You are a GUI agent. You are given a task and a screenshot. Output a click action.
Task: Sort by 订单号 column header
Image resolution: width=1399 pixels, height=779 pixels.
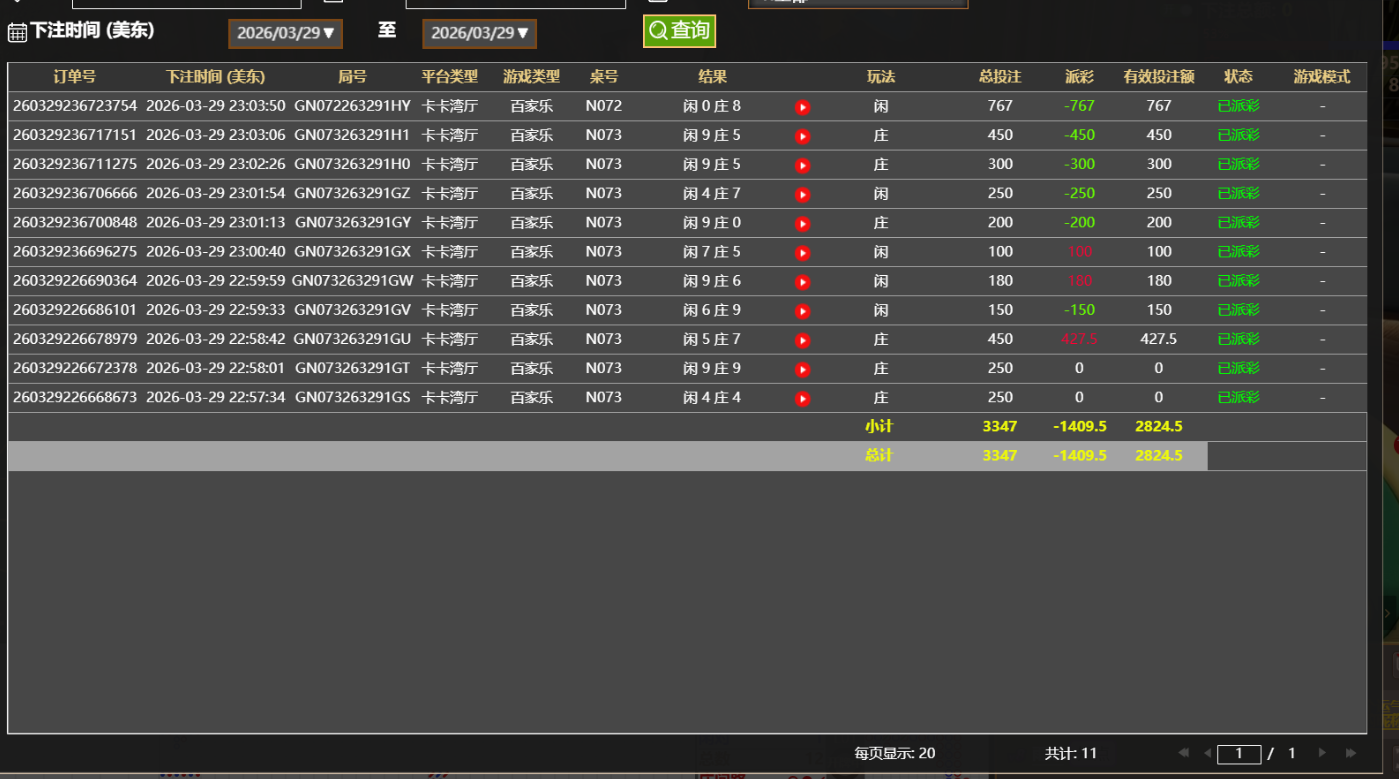point(75,77)
